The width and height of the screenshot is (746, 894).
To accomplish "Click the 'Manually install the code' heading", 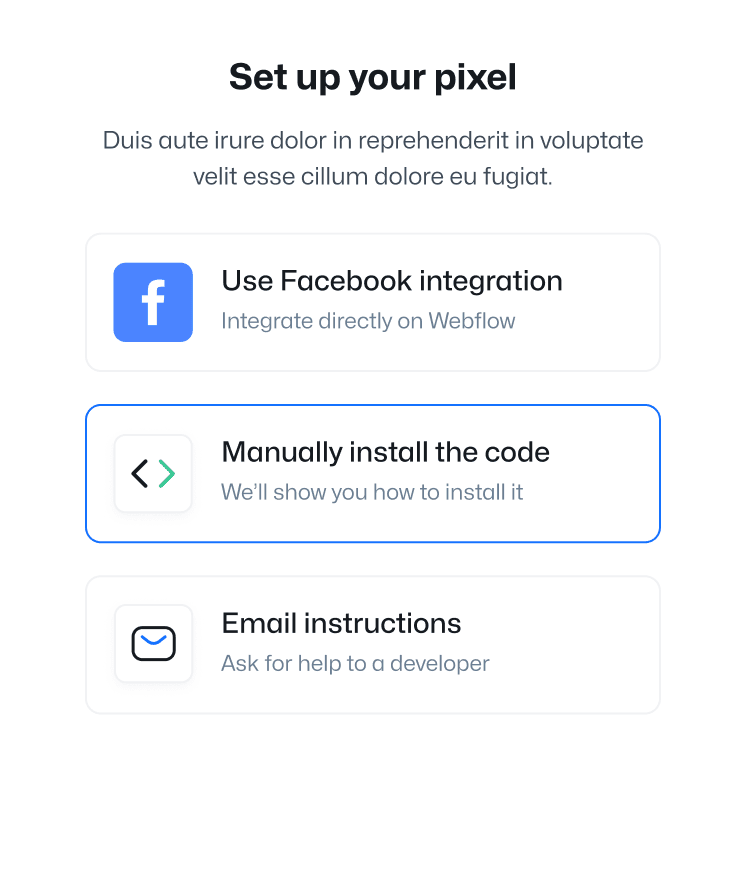I will click(x=384, y=452).
